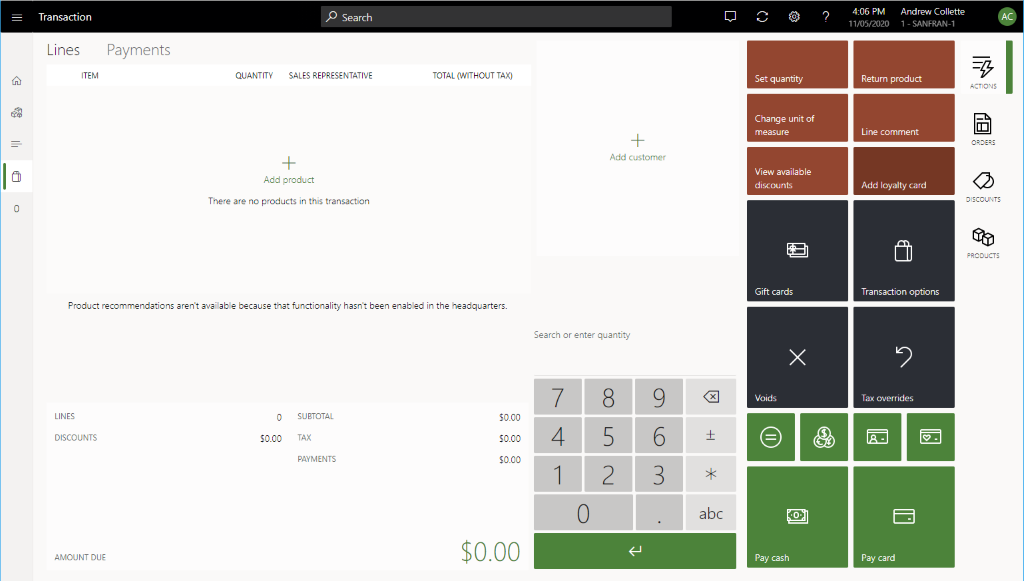The width and height of the screenshot is (1024, 581).
Task: Click the refresh sync icon
Action: pos(762,17)
